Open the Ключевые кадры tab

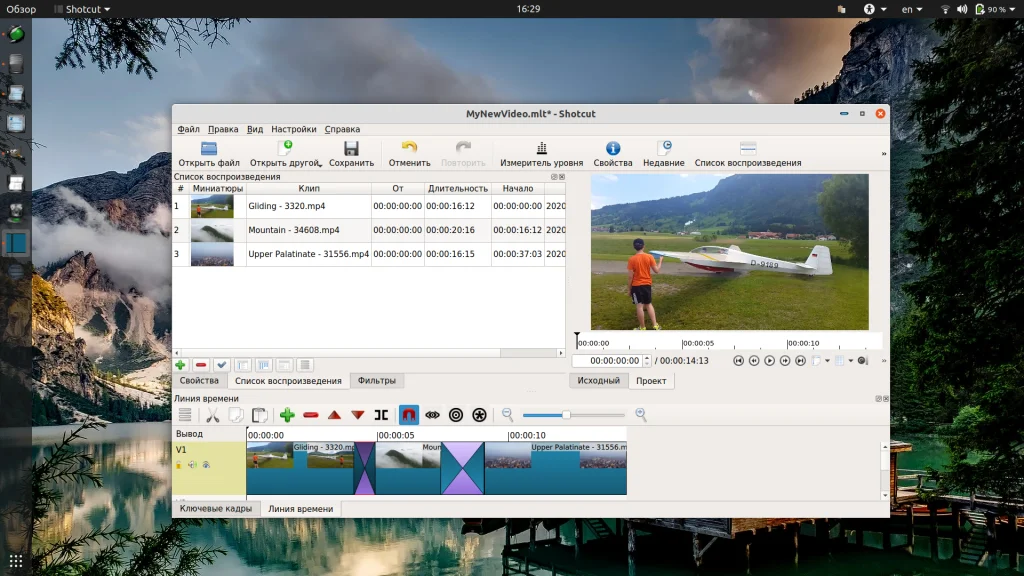215,509
